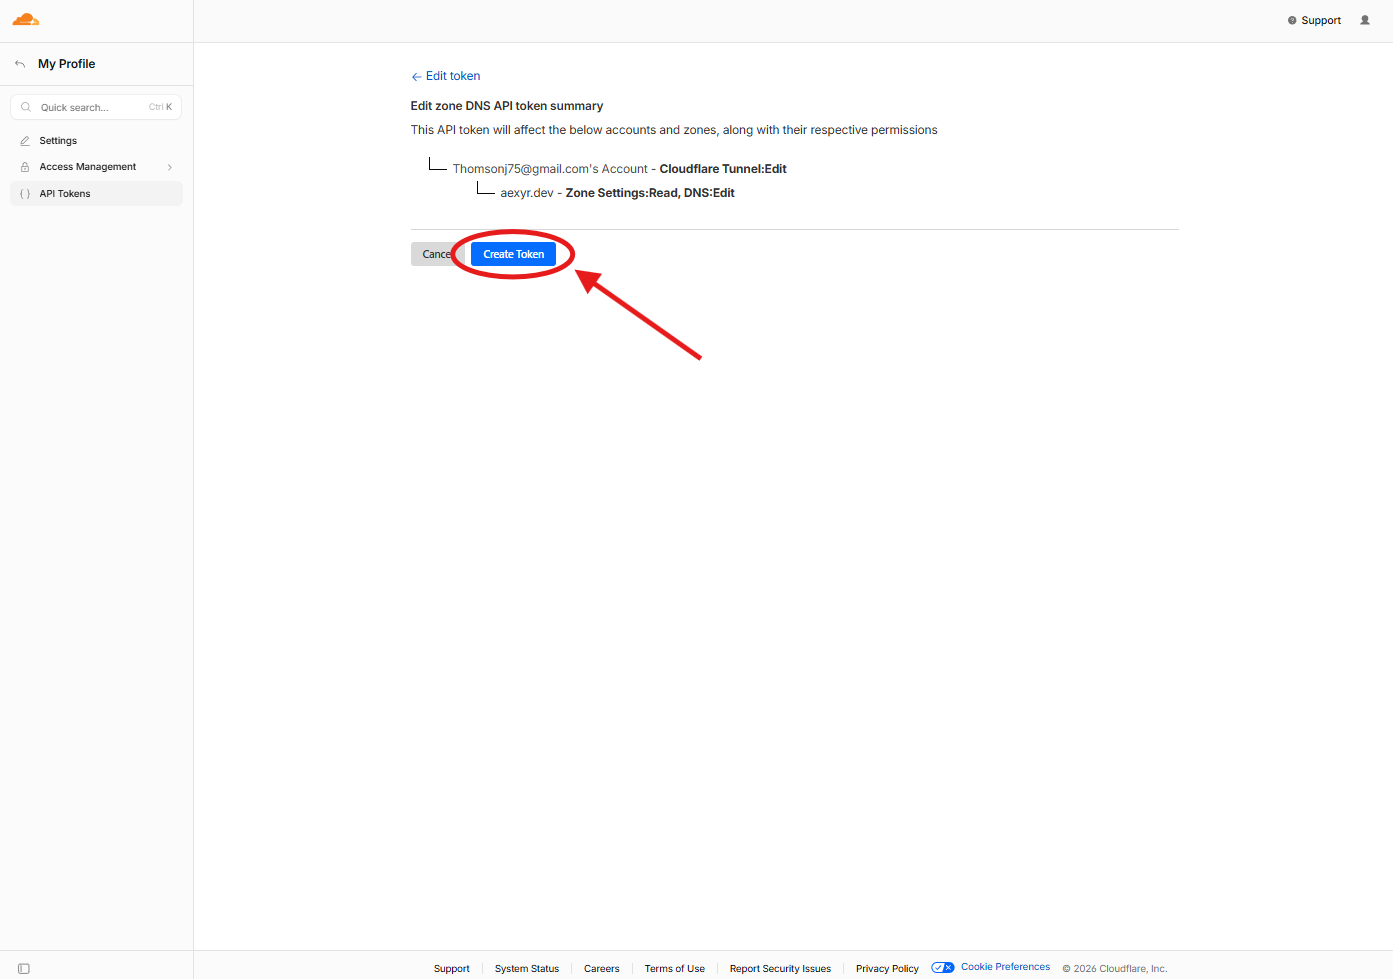
Task: Open the footer Support link
Action: [452, 969]
